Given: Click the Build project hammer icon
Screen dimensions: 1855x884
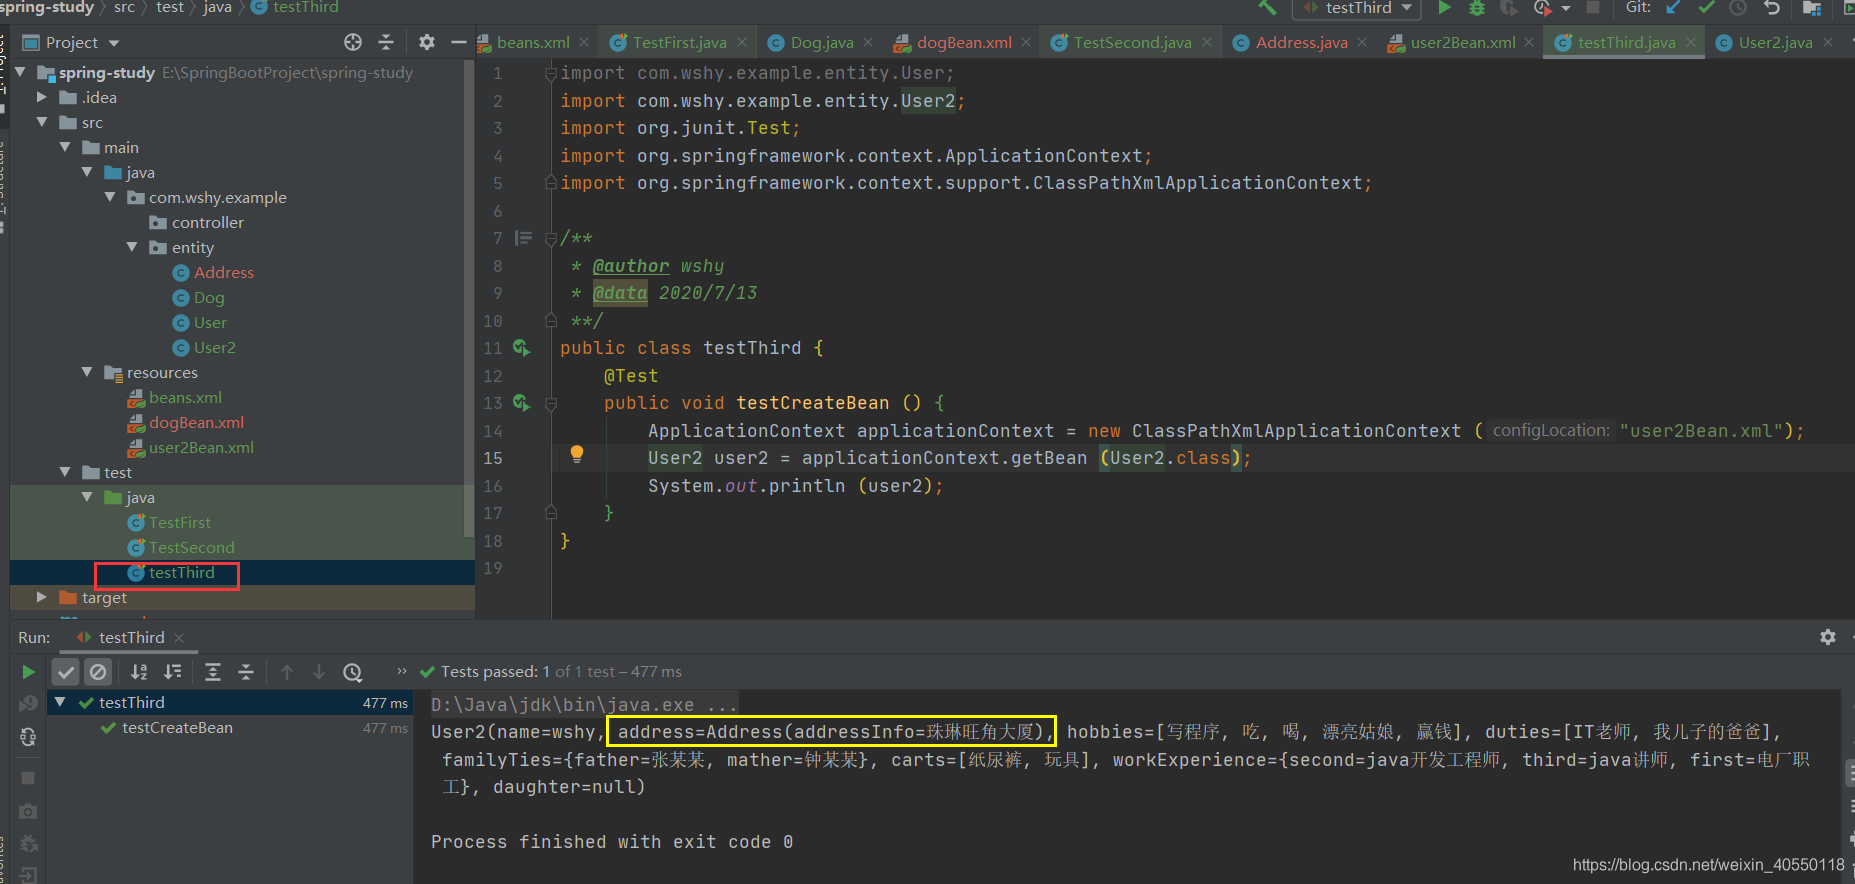Looking at the screenshot, I should point(1268,7).
